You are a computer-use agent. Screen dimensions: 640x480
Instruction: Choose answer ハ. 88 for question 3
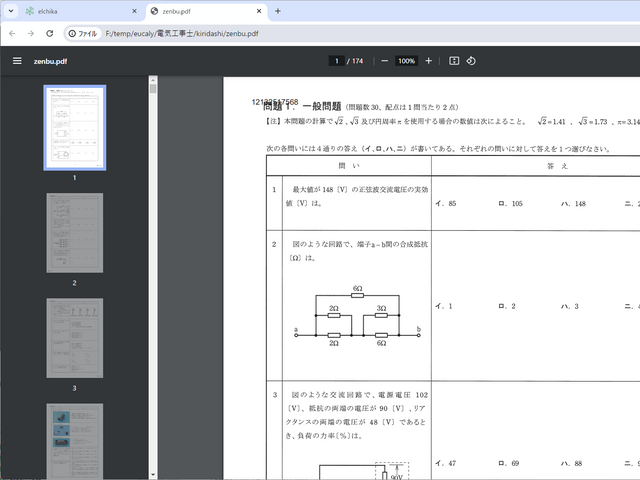click(x=572, y=463)
